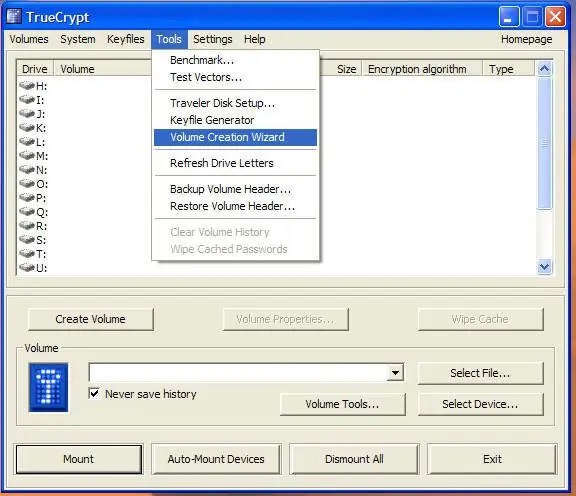
Task: Open Volume Tools... button
Action: tap(342, 404)
